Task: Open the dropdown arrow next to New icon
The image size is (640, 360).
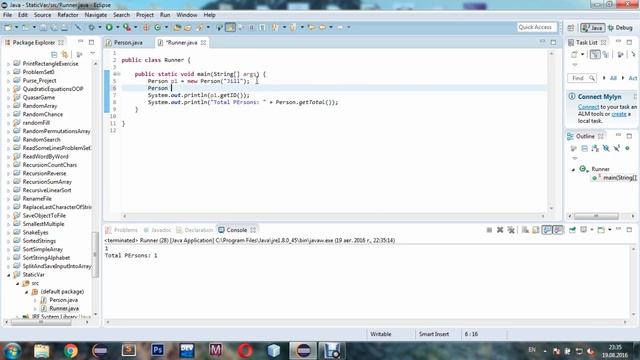Action: (16, 27)
